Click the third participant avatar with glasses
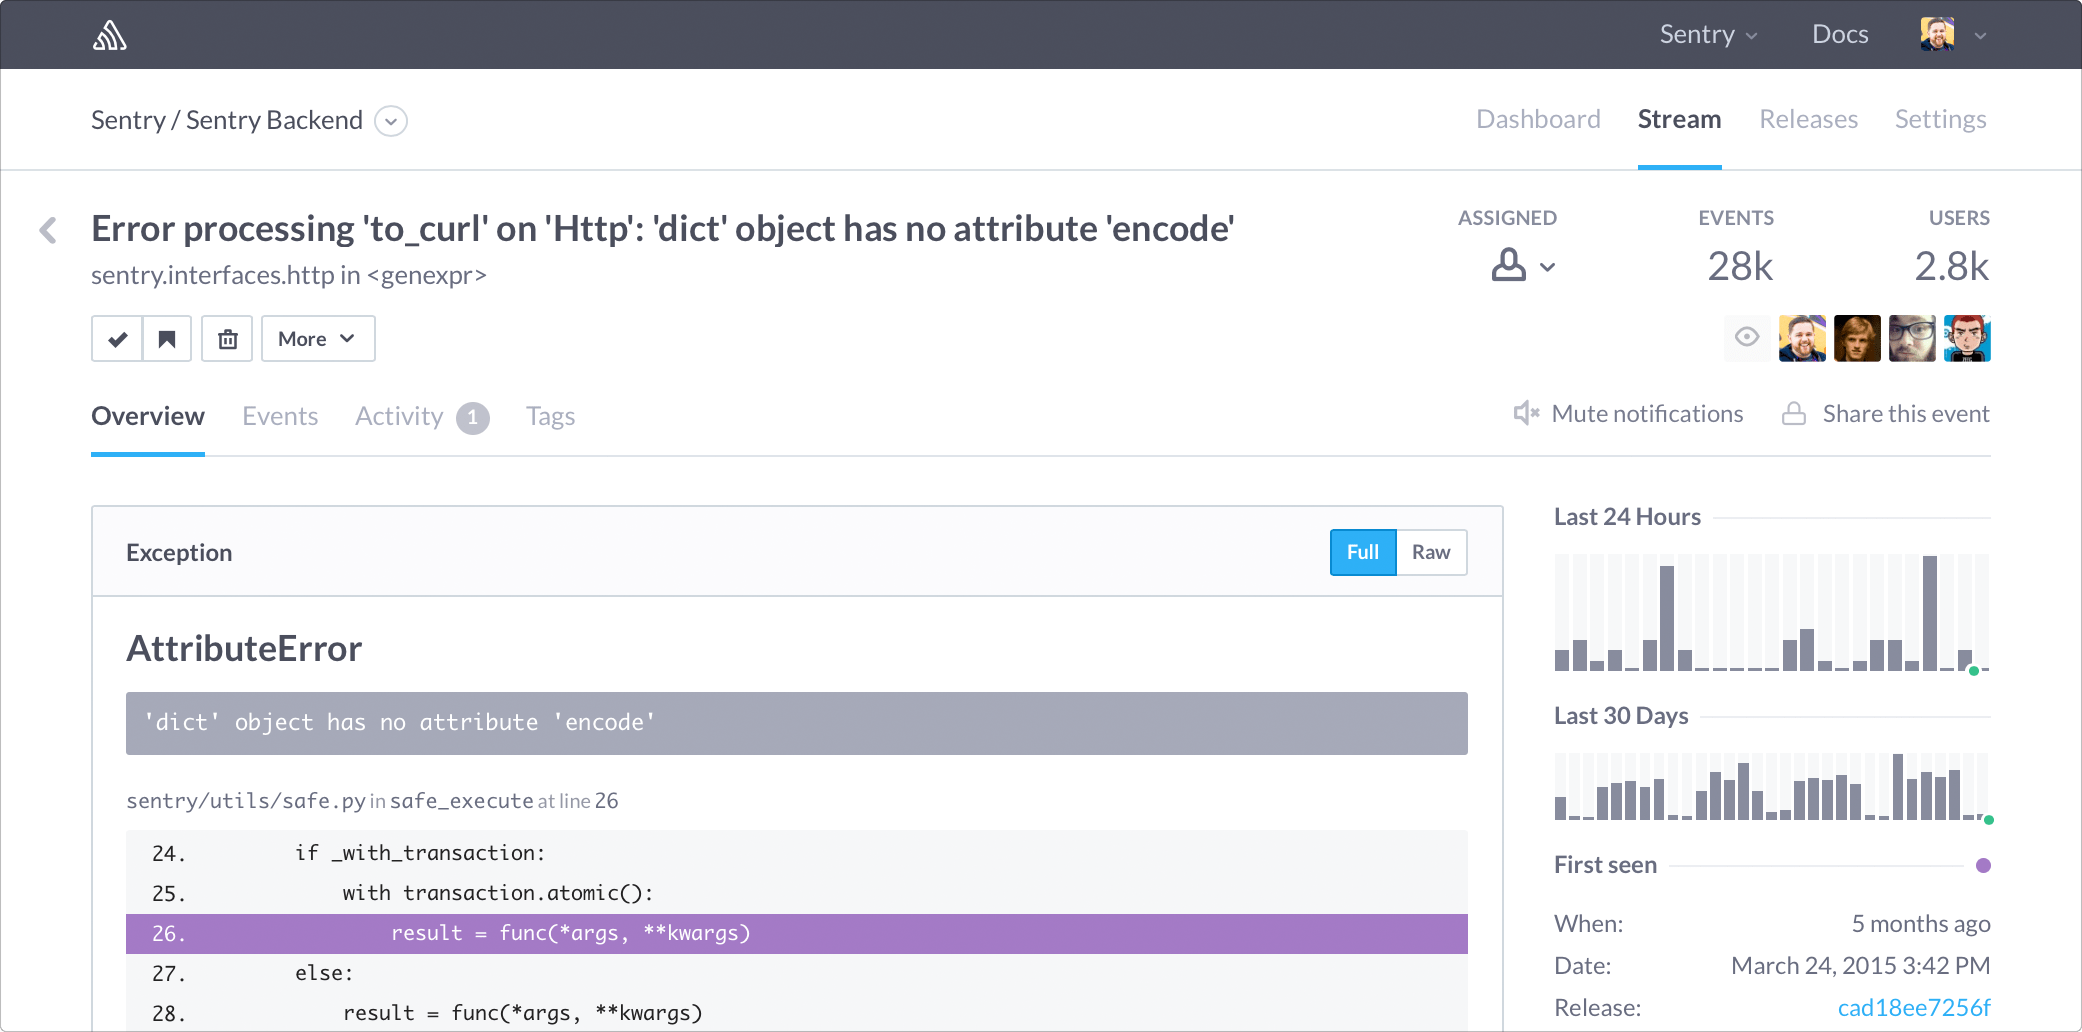Viewport: 2082px width, 1032px height. pyautogui.click(x=1912, y=338)
